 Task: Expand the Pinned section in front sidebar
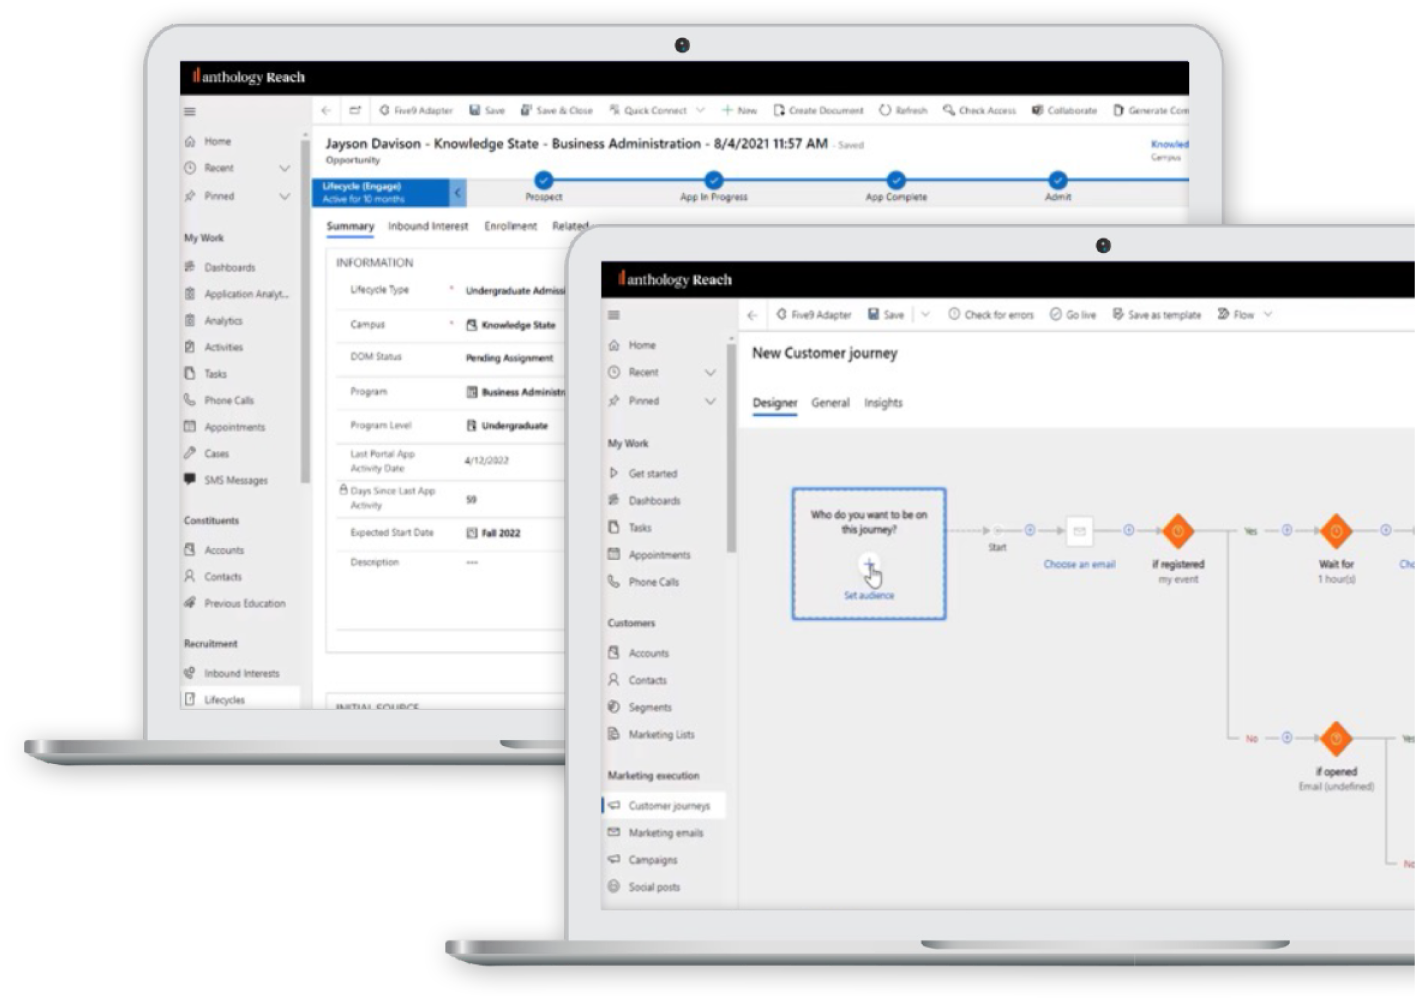pyautogui.click(x=710, y=401)
